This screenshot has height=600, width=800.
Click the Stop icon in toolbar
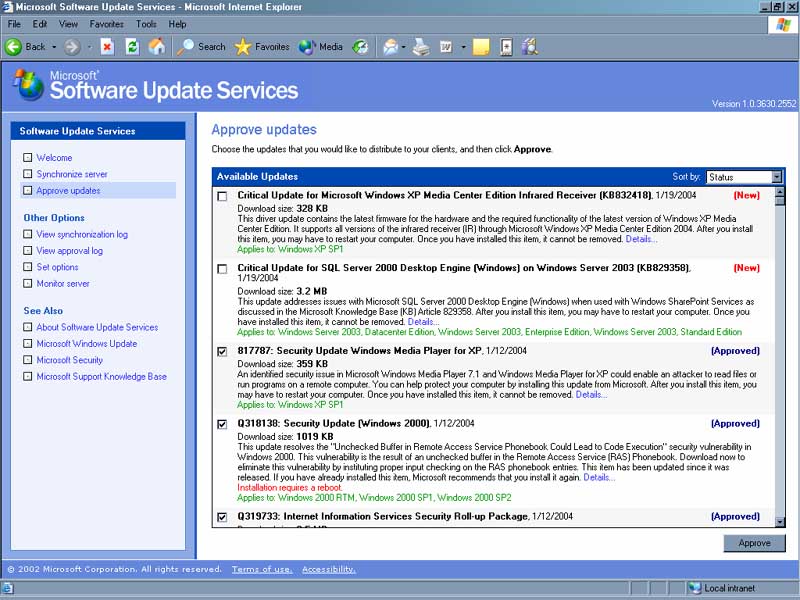[x=107, y=47]
